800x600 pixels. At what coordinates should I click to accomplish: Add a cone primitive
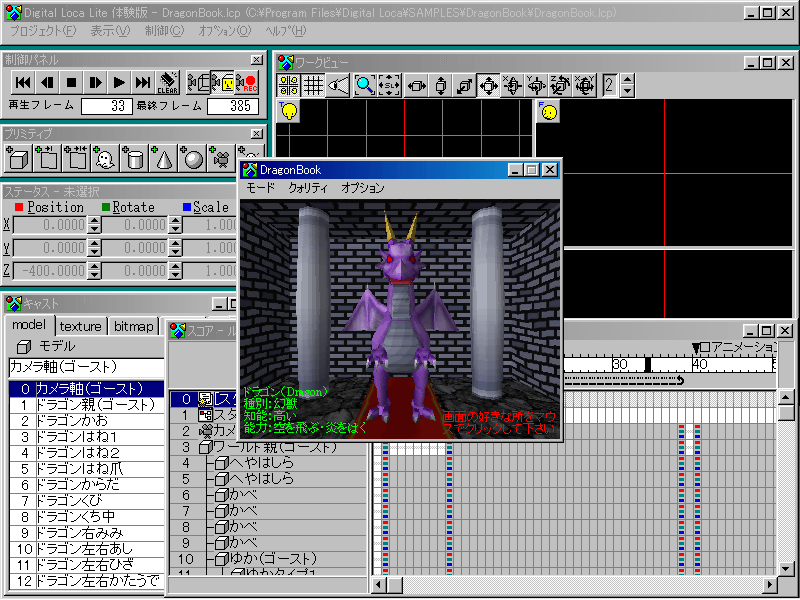point(163,158)
